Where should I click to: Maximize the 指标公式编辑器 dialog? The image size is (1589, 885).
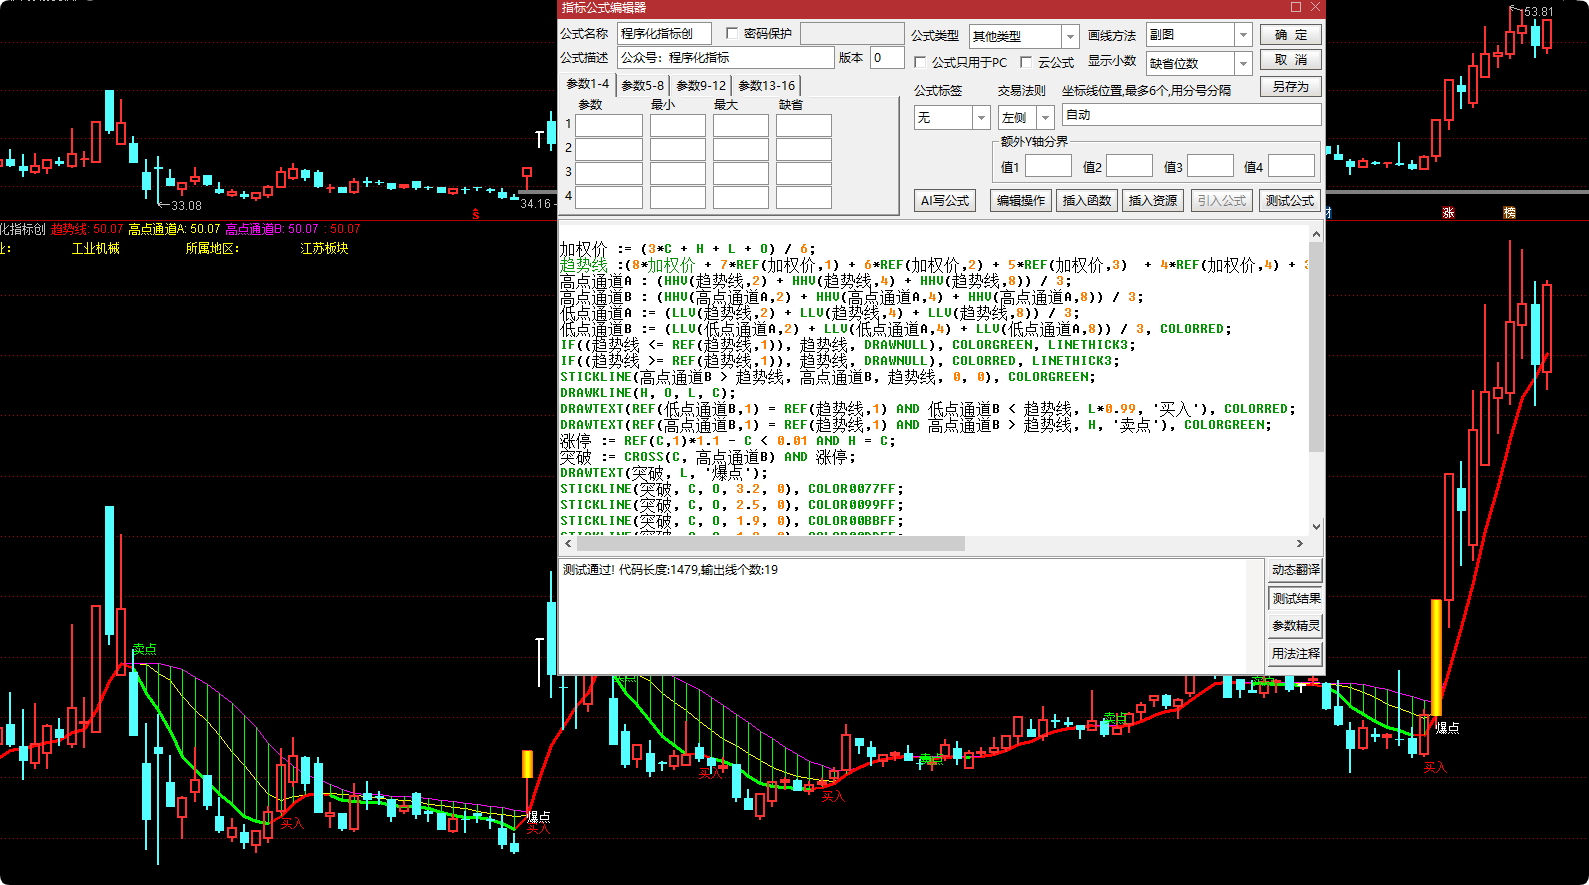pyautogui.click(x=1296, y=7)
